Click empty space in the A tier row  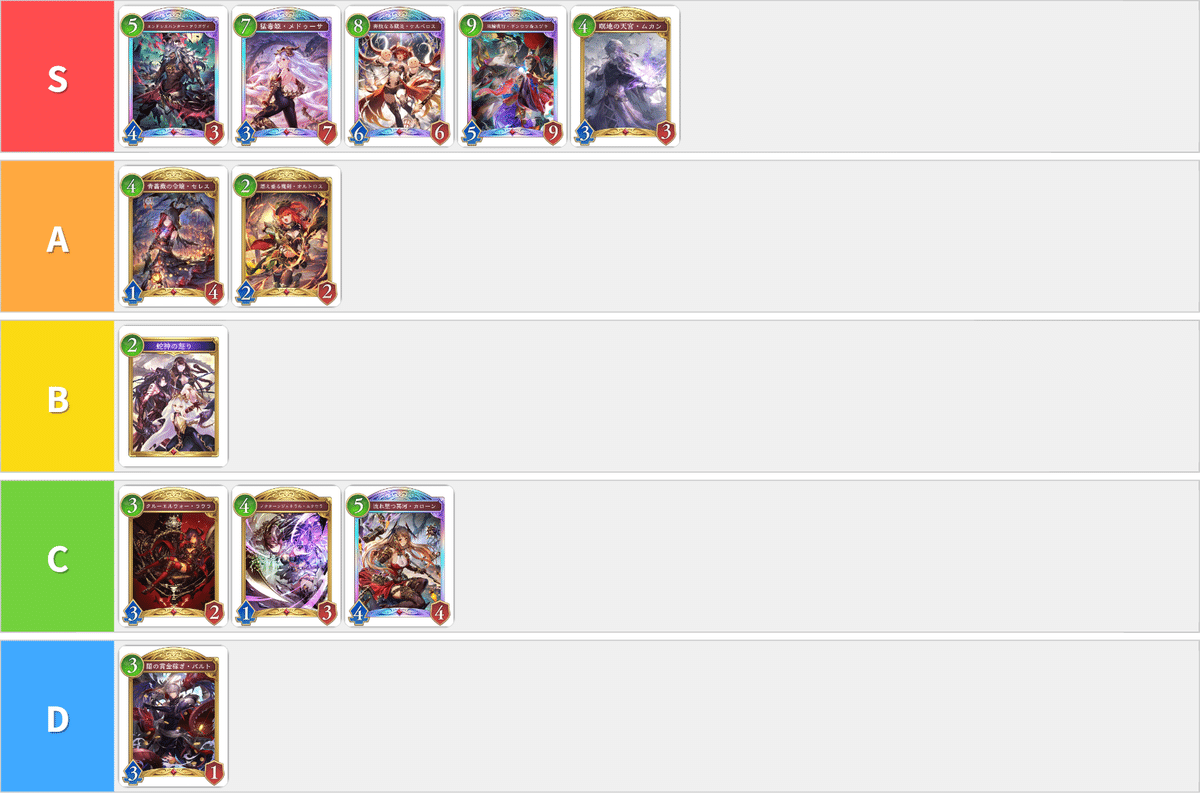point(770,237)
